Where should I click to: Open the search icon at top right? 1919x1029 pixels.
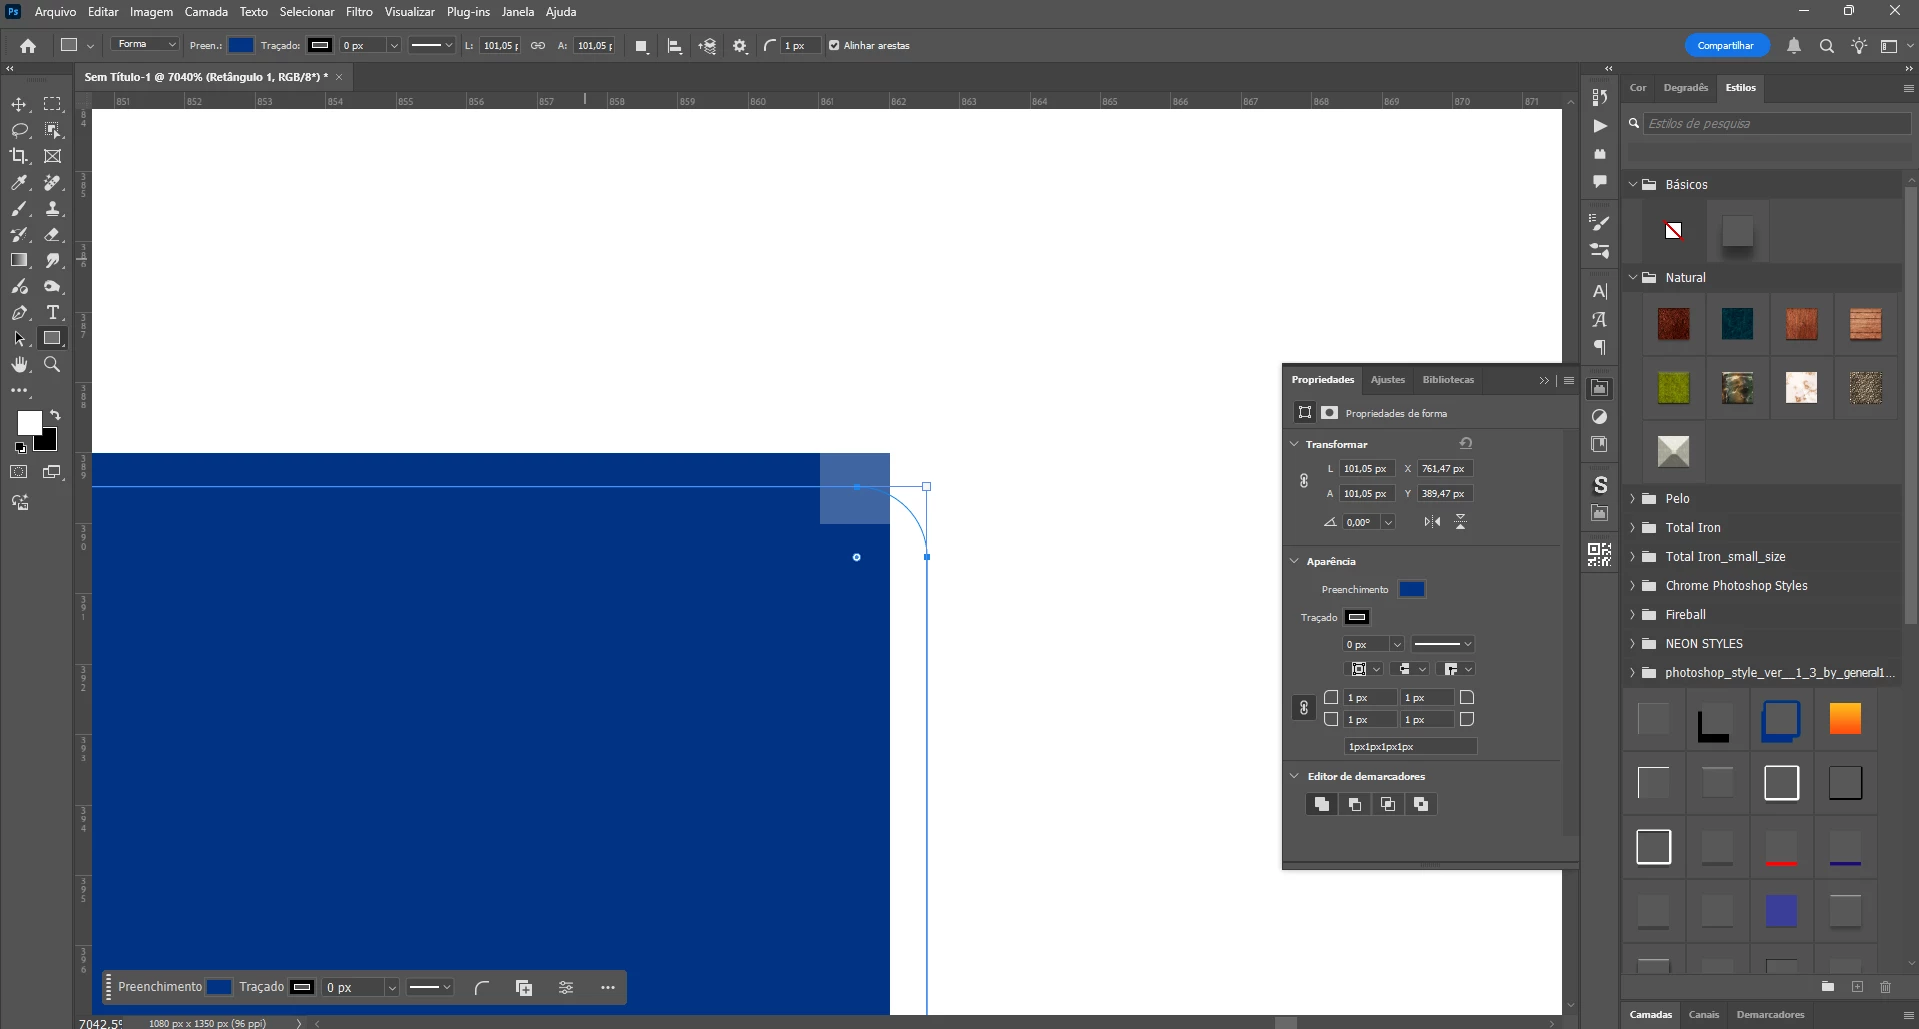pos(1827,46)
